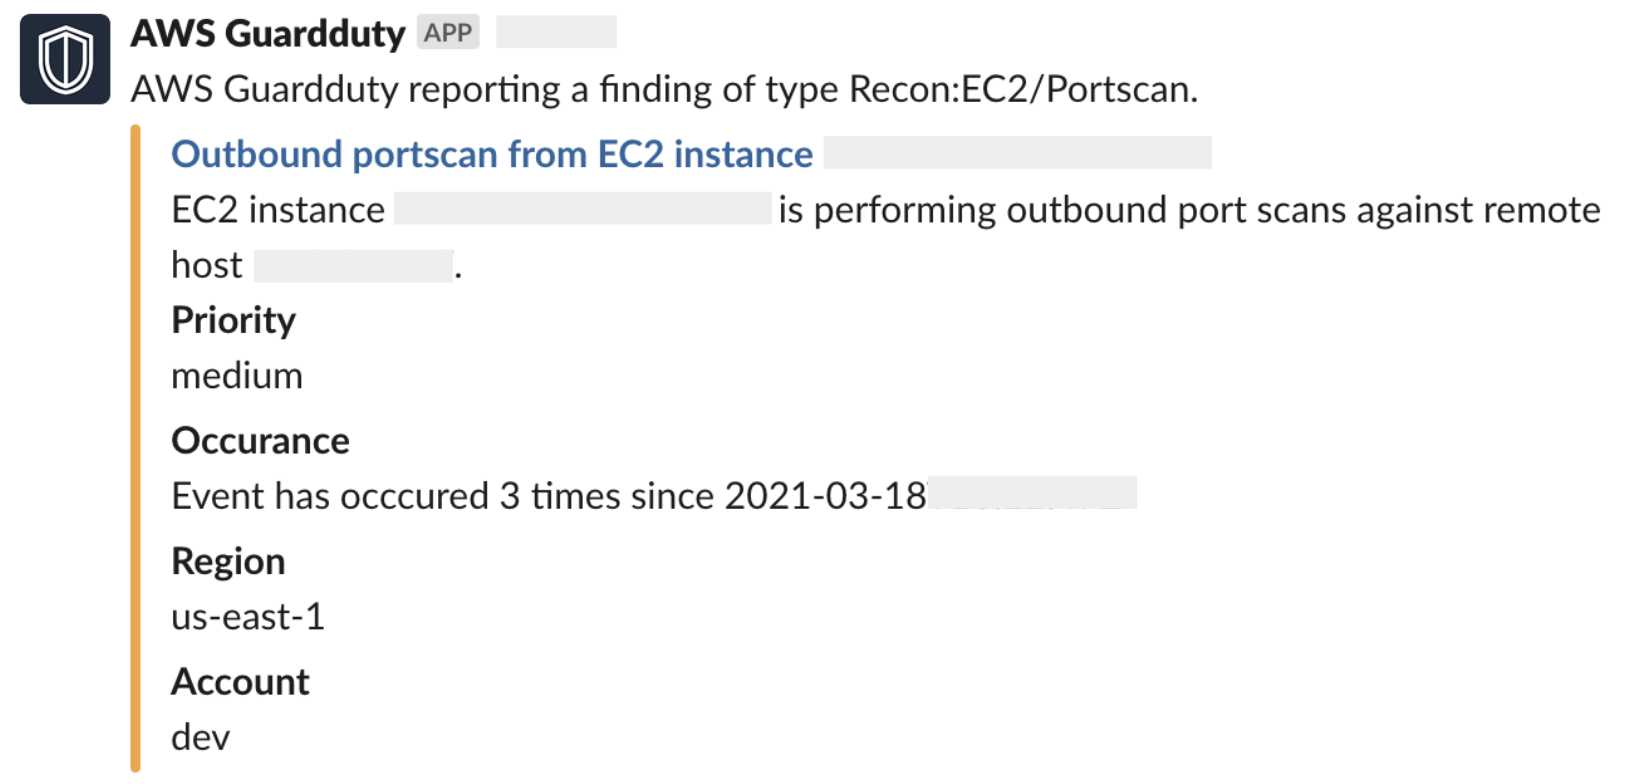Click the medium priority value
Screen dimensions: 1632x784
pyautogui.click(x=236, y=376)
